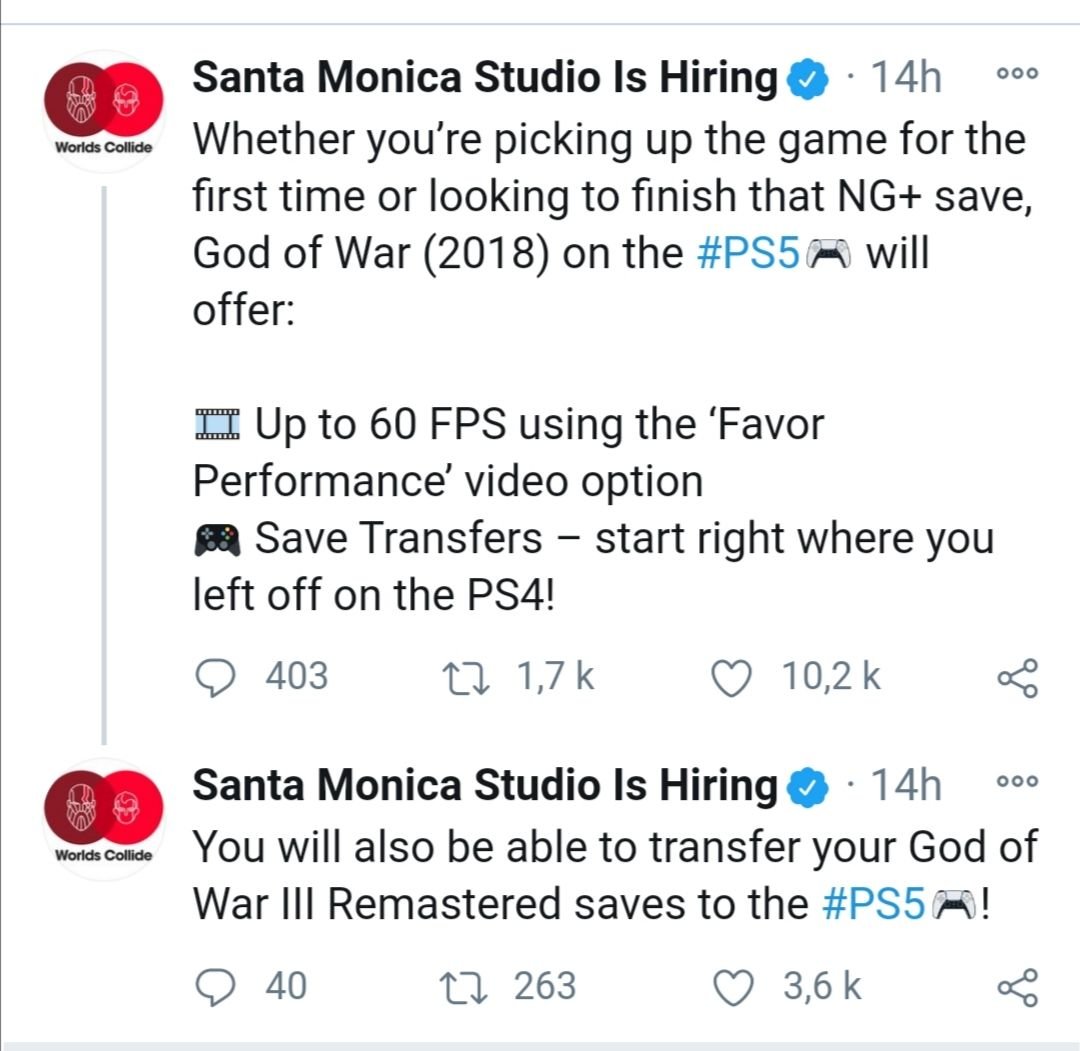Open first tweet's Worlds Collide profile avatar

[104, 110]
